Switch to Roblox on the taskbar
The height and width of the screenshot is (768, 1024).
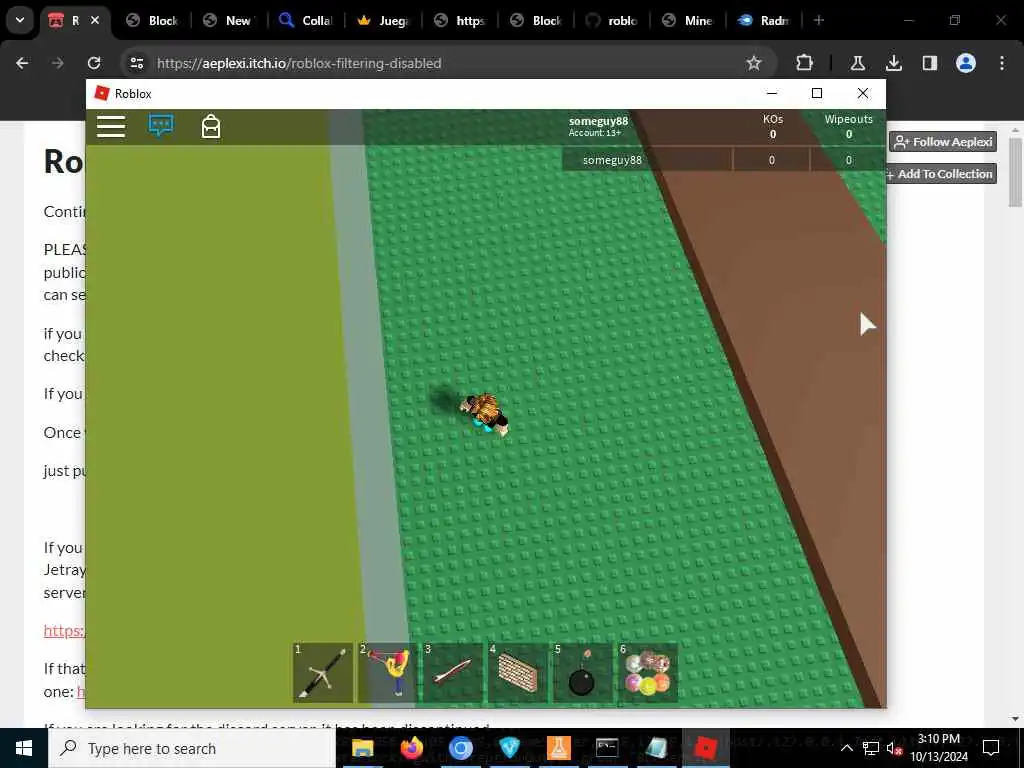pyautogui.click(x=705, y=748)
